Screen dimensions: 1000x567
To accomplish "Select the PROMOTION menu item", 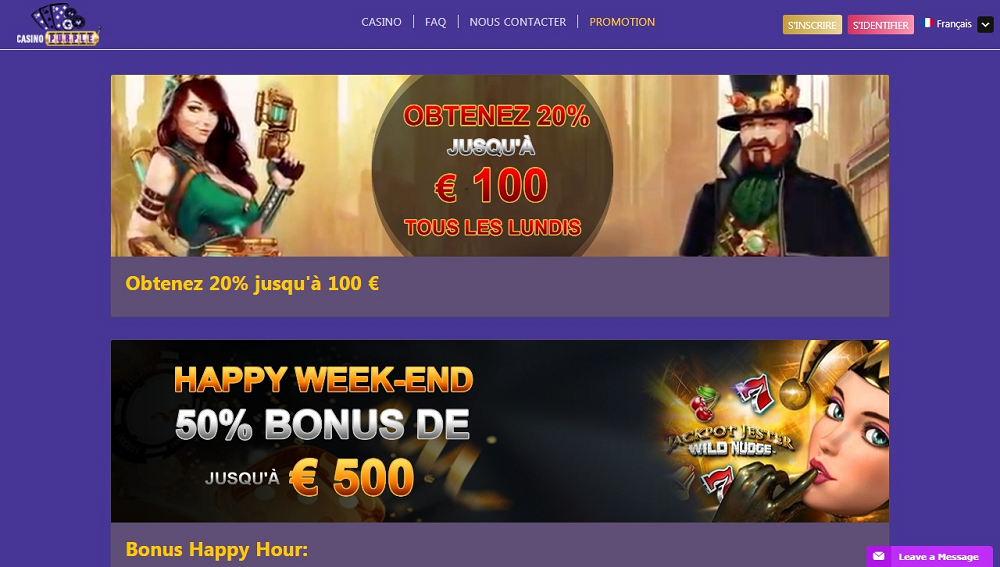I will [x=622, y=22].
